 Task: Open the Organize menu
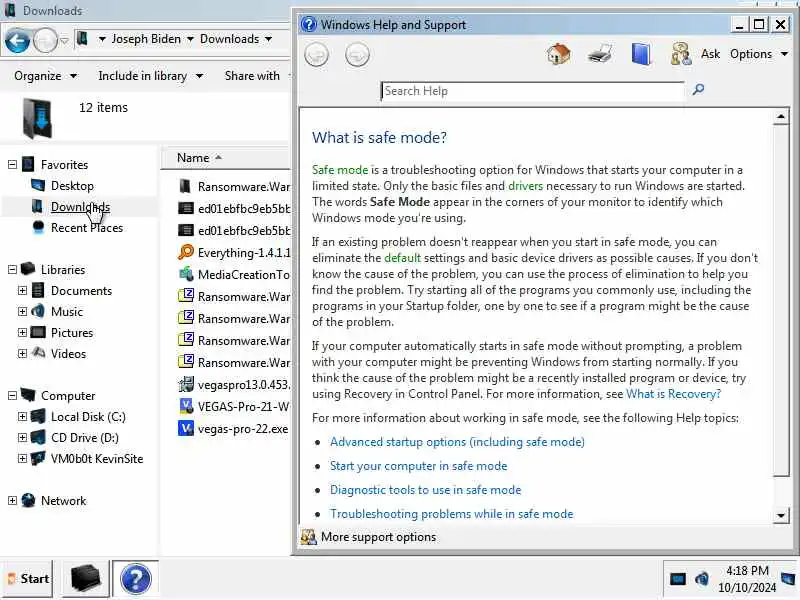click(45, 76)
